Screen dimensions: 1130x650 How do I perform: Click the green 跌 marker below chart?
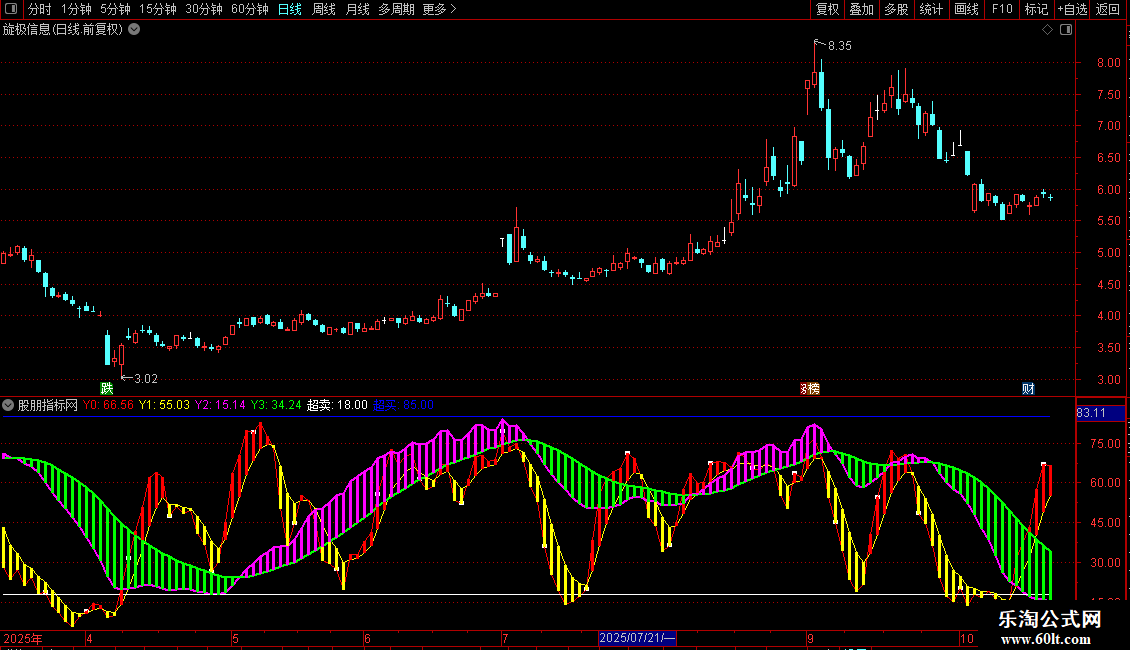coord(107,388)
